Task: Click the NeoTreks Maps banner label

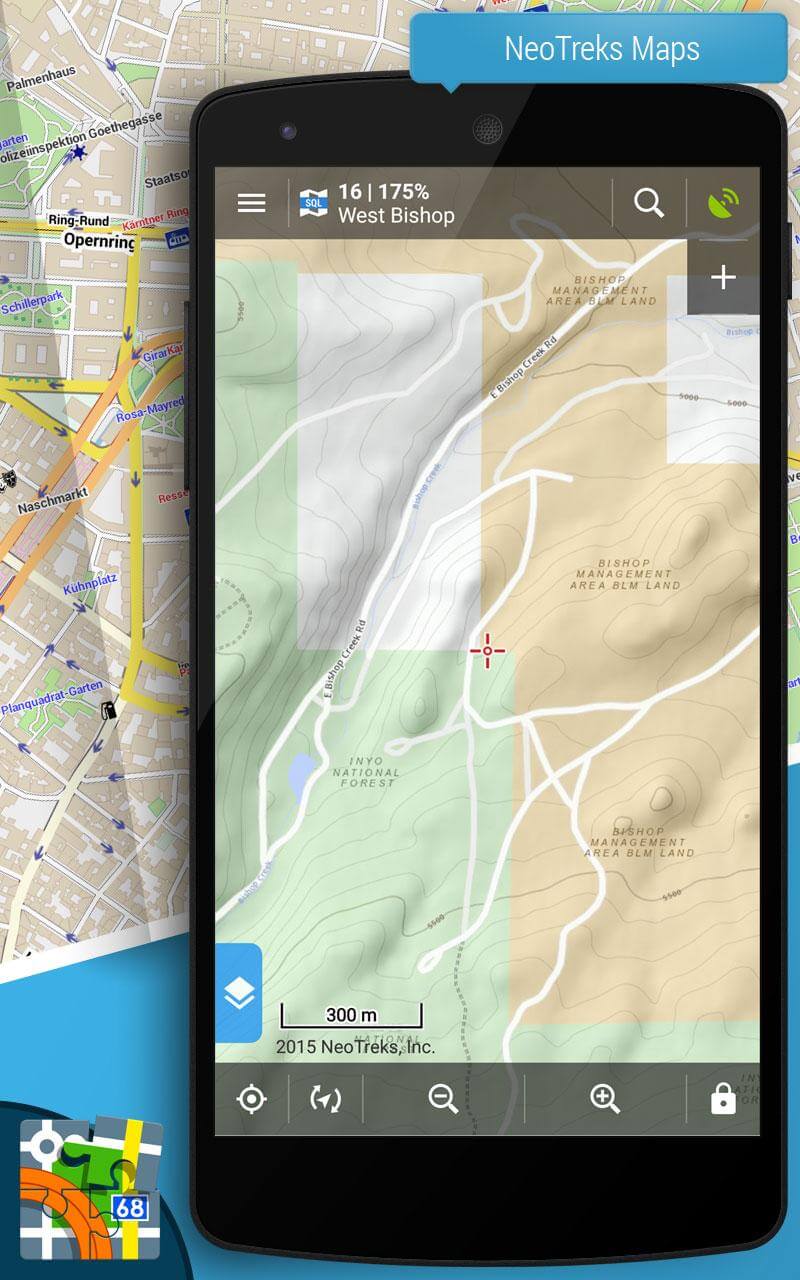Action: 601,48
